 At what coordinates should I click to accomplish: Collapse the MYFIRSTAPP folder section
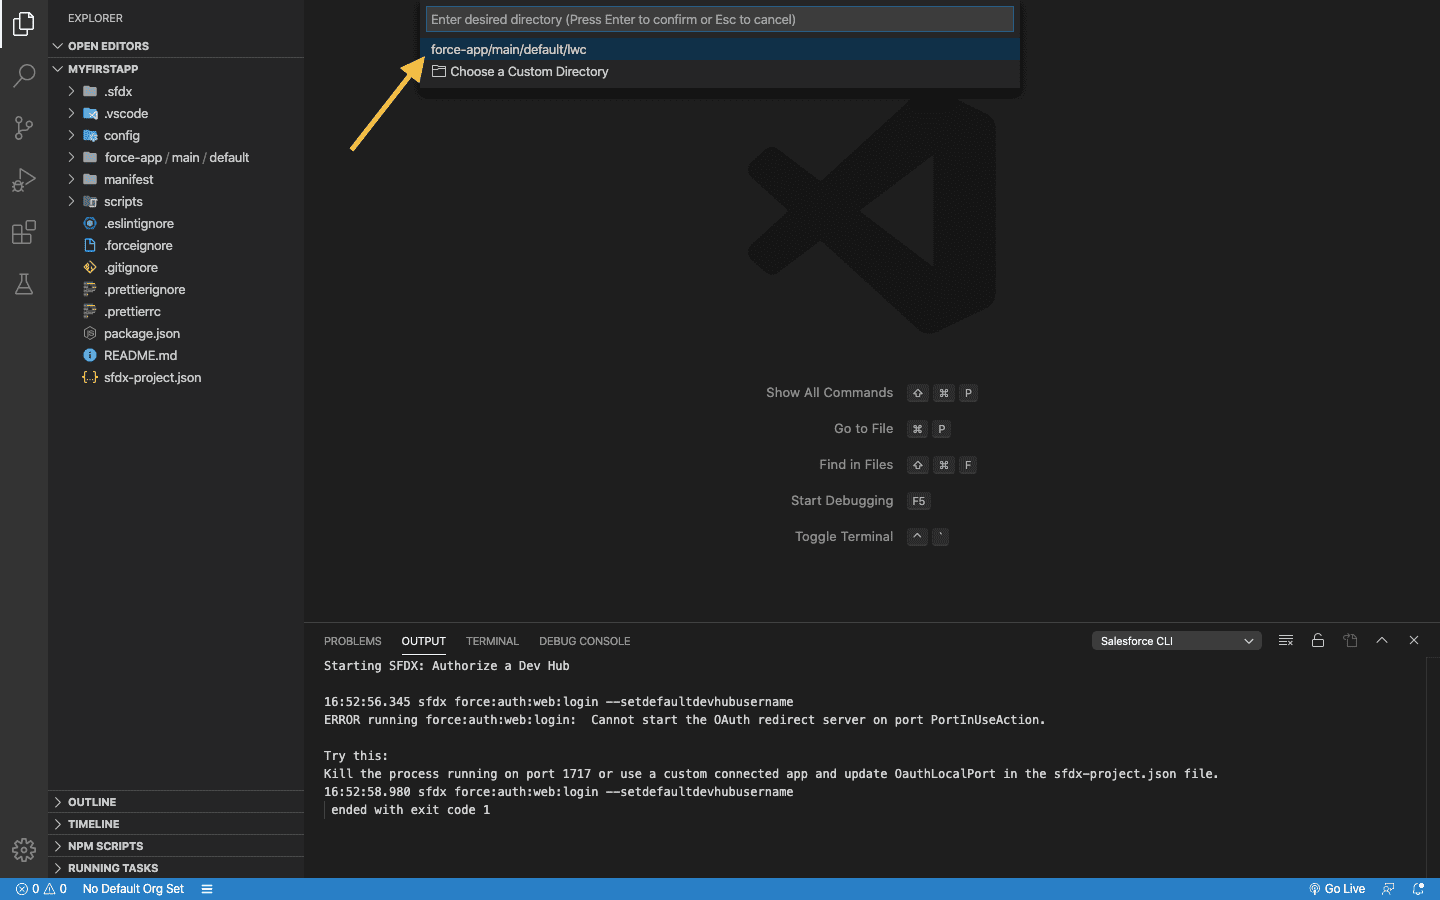(x=176, y=69)
